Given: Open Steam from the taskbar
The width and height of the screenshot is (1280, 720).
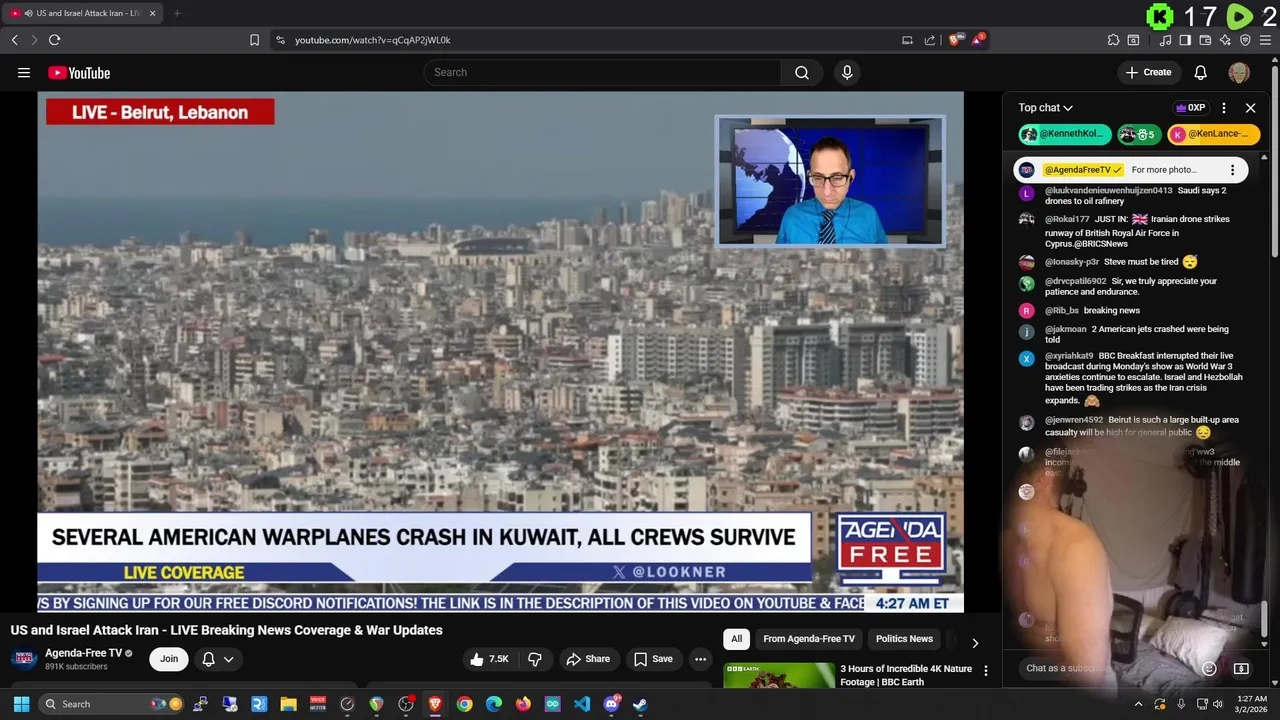Looking at the screenshot, I should pos(640,704).
